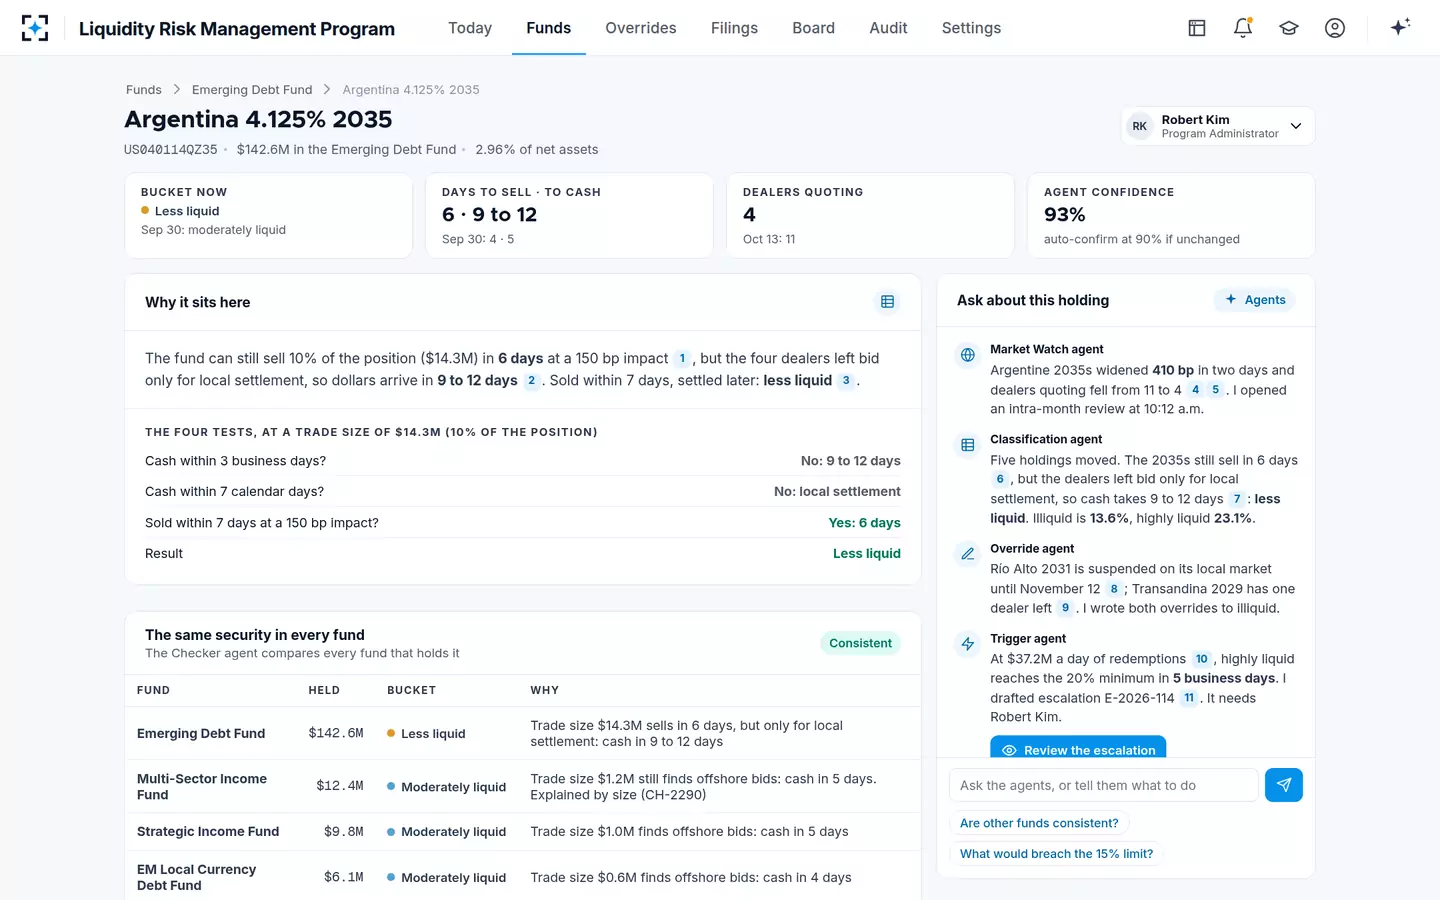Send the message with the paper plane button
This screenshot has width=1440, height=900.
pos(1284,785)
